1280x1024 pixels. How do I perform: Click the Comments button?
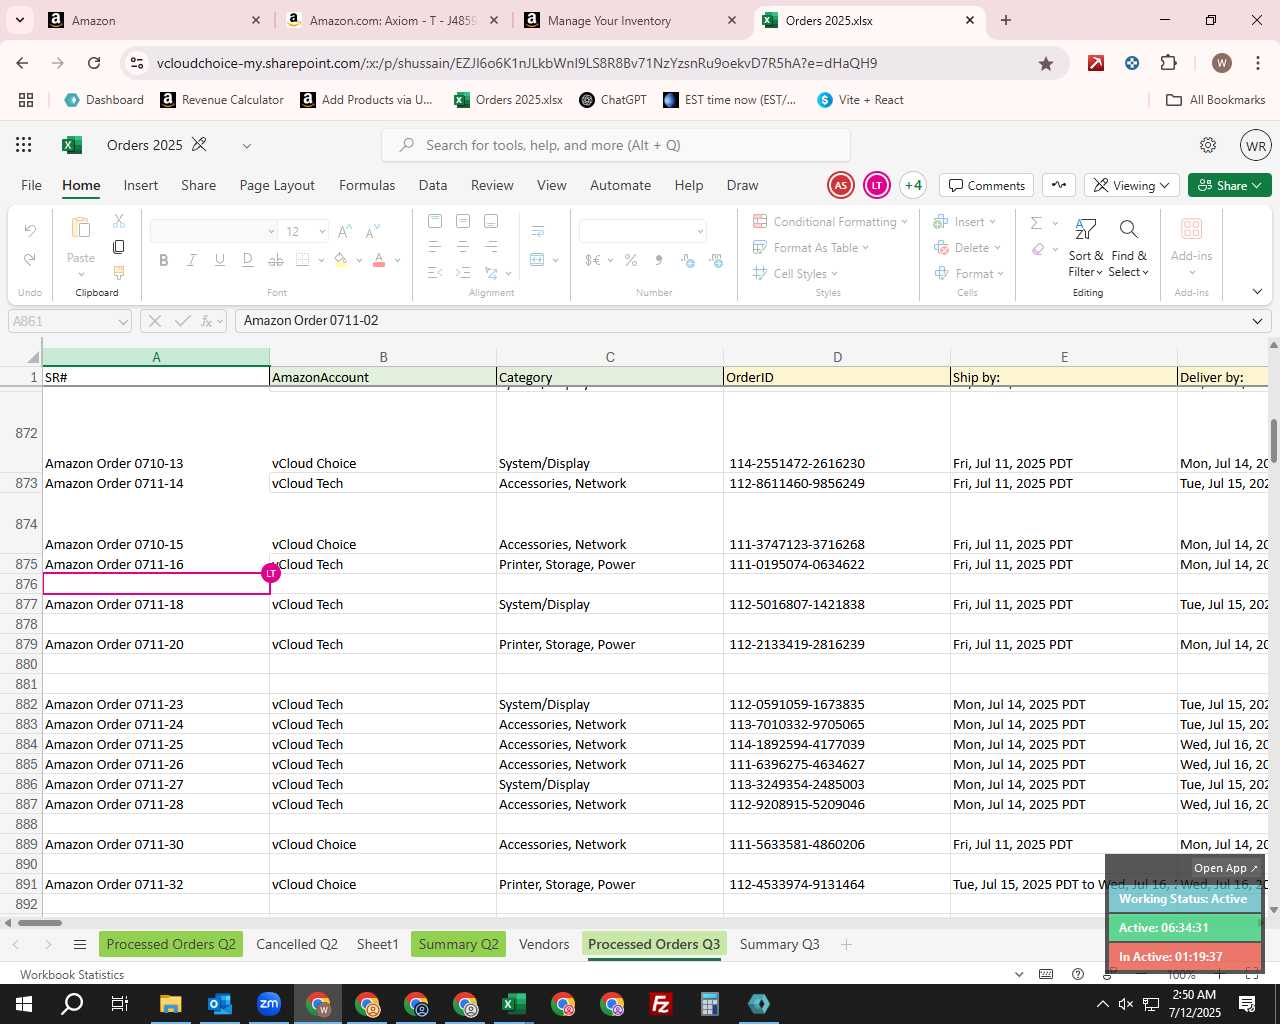point(987,185)
